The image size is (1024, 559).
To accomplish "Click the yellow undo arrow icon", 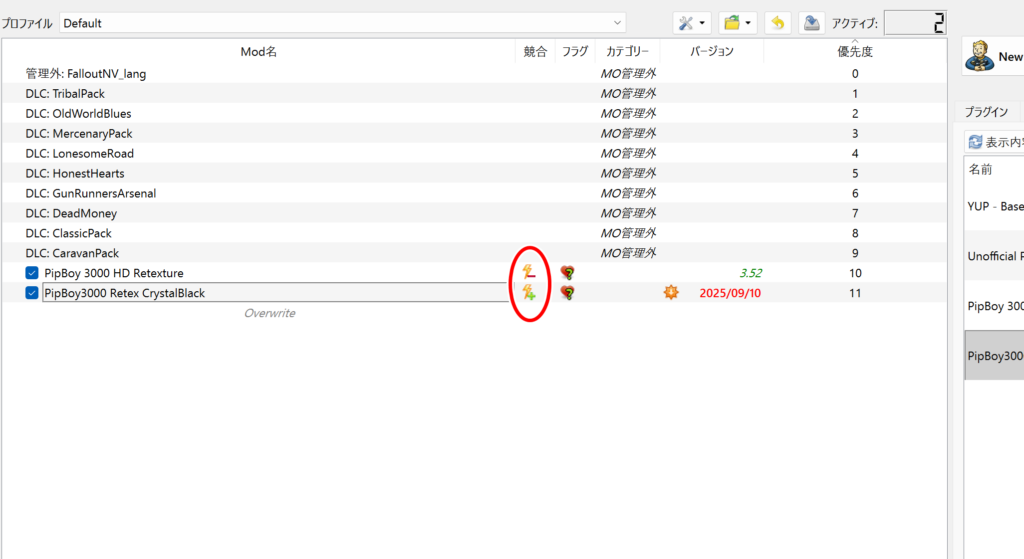I will (778, 23).
